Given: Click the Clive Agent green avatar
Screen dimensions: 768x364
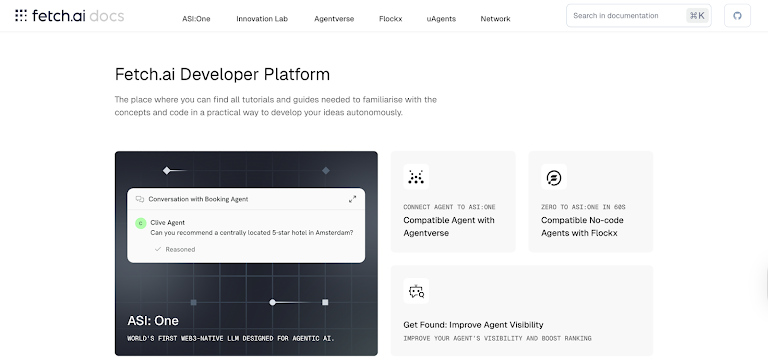Looking at the screenshot, I should (141, 223).
